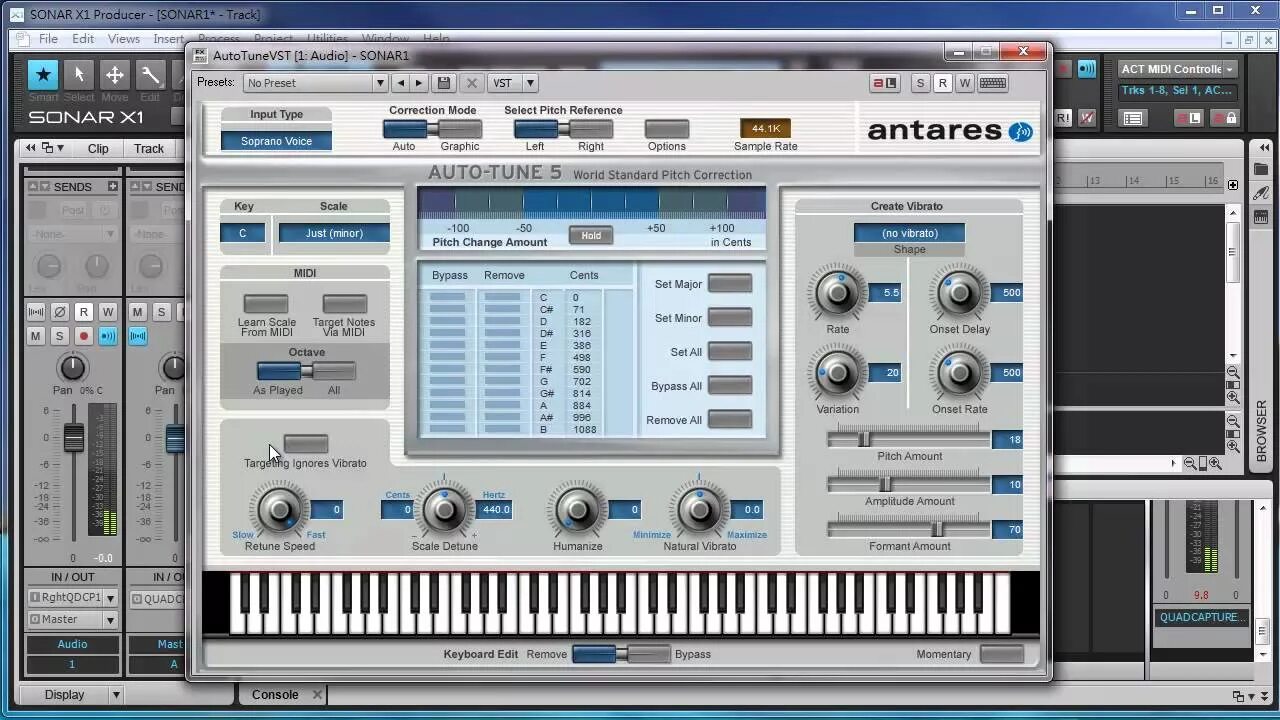Toggle input echo on first track strip

pyautogui.click(x=107, y=336)
